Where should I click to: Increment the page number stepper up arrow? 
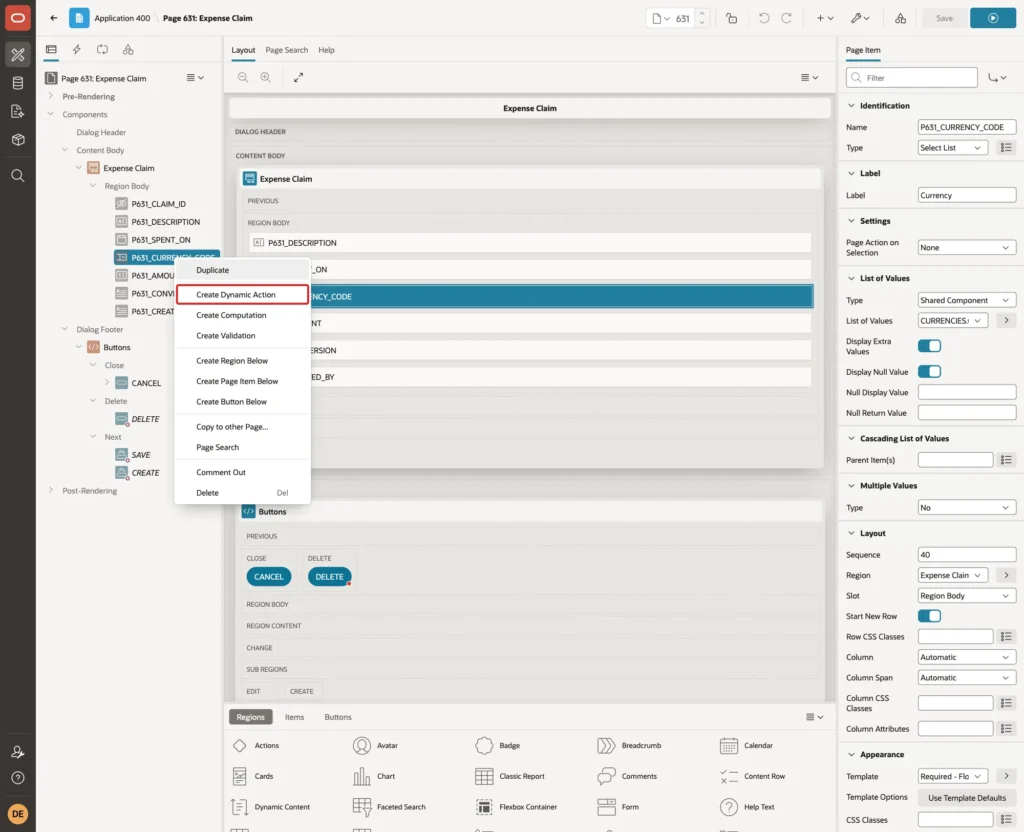click(x=702, y=13)
